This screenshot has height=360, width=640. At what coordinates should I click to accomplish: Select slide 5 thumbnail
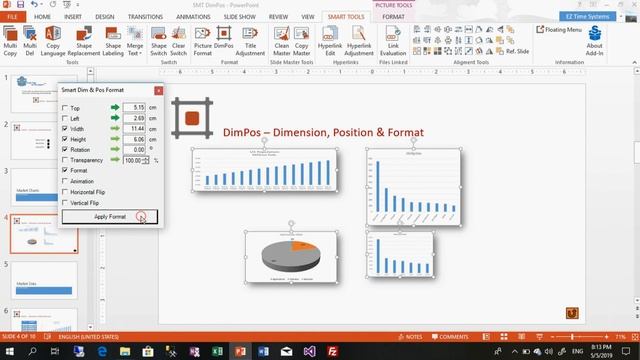pos(44,280)
